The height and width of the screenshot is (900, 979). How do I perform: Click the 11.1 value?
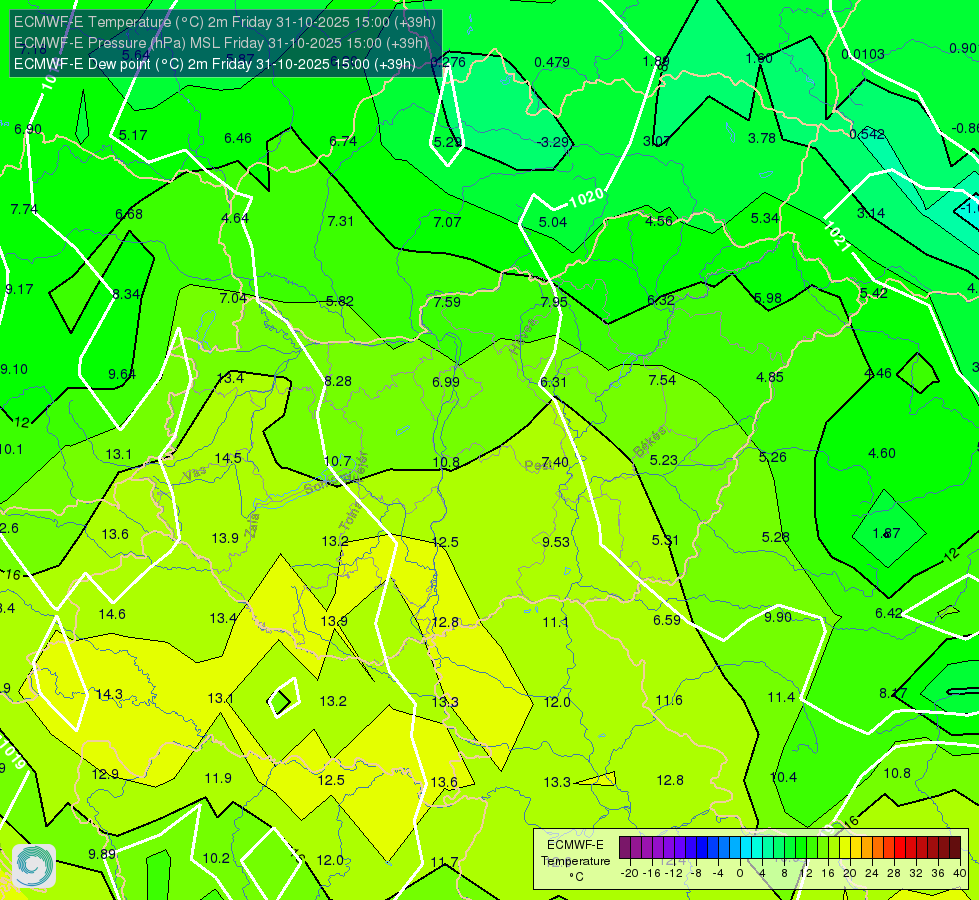pos(556,623)
